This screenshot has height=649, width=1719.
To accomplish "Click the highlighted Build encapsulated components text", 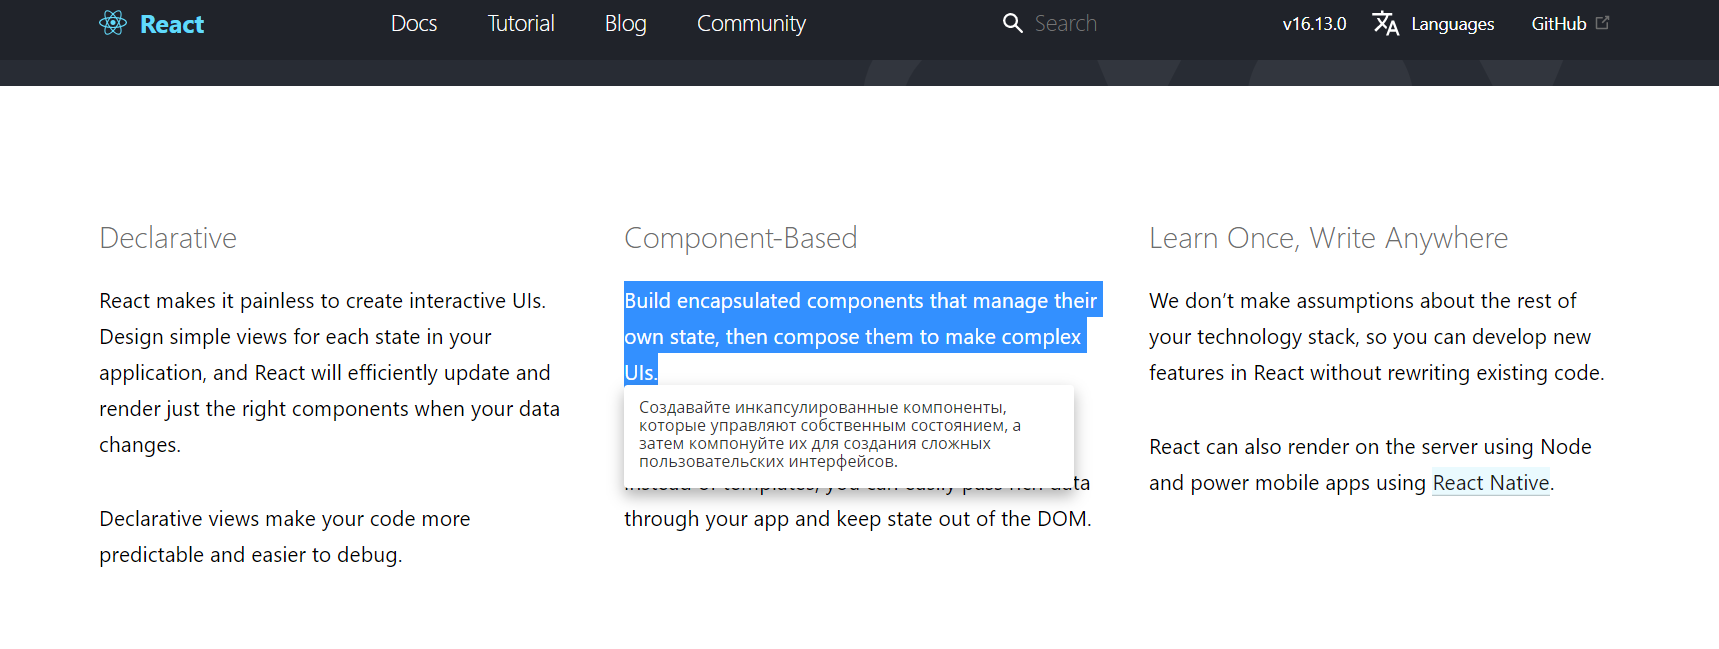I will coord(863,336).
